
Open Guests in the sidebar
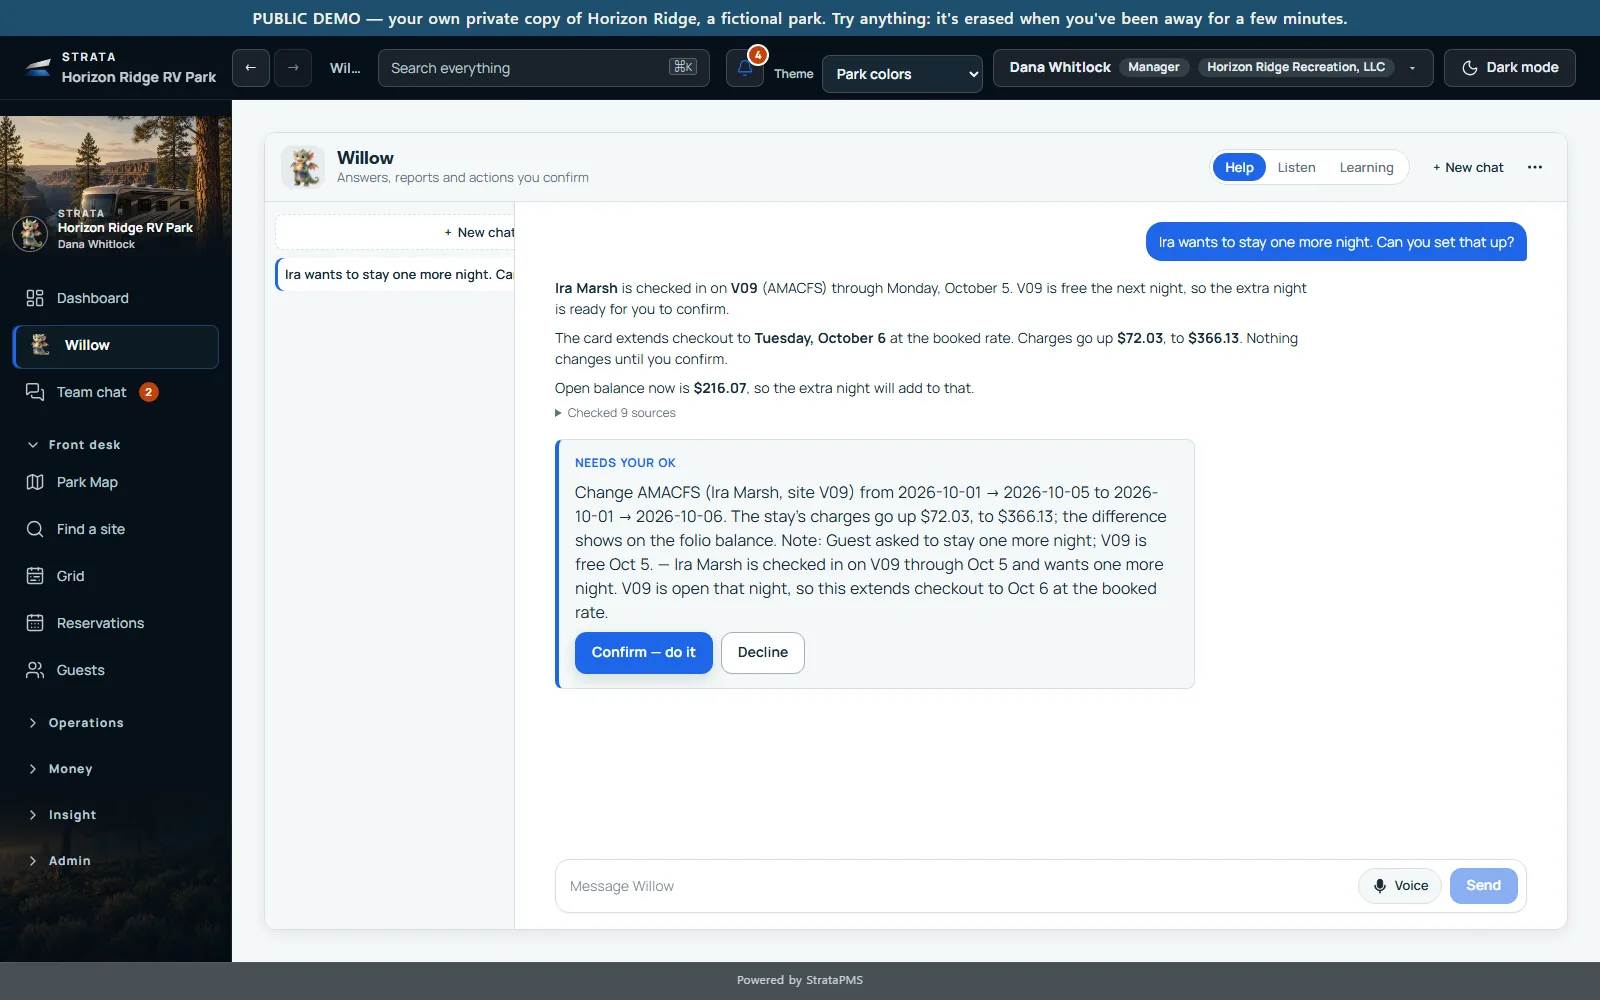pos(116,670)
